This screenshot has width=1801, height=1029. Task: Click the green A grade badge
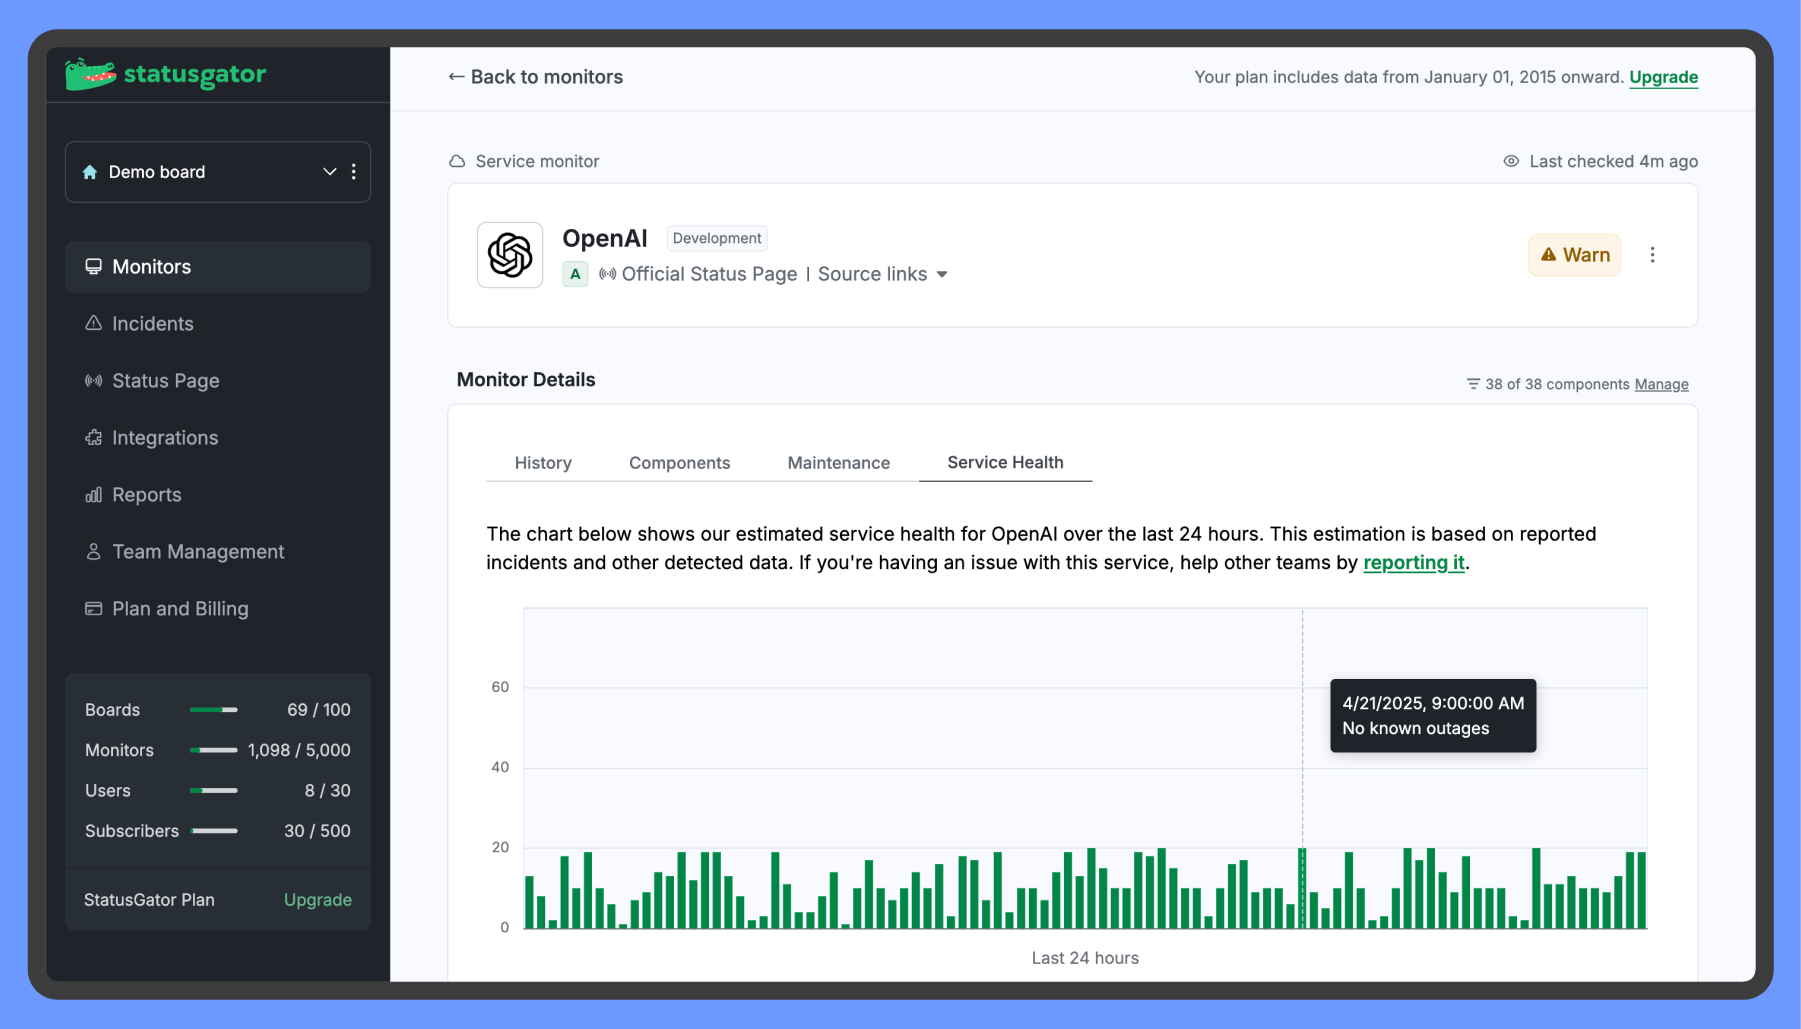(x=575, y=274)
